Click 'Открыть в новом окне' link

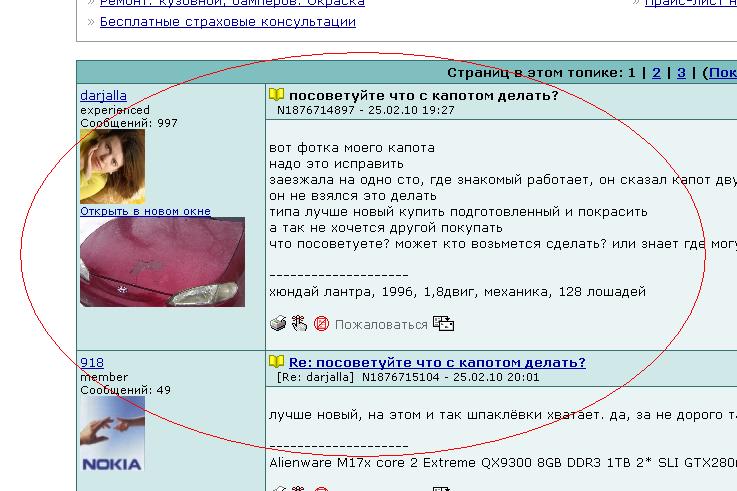point(145,211)
